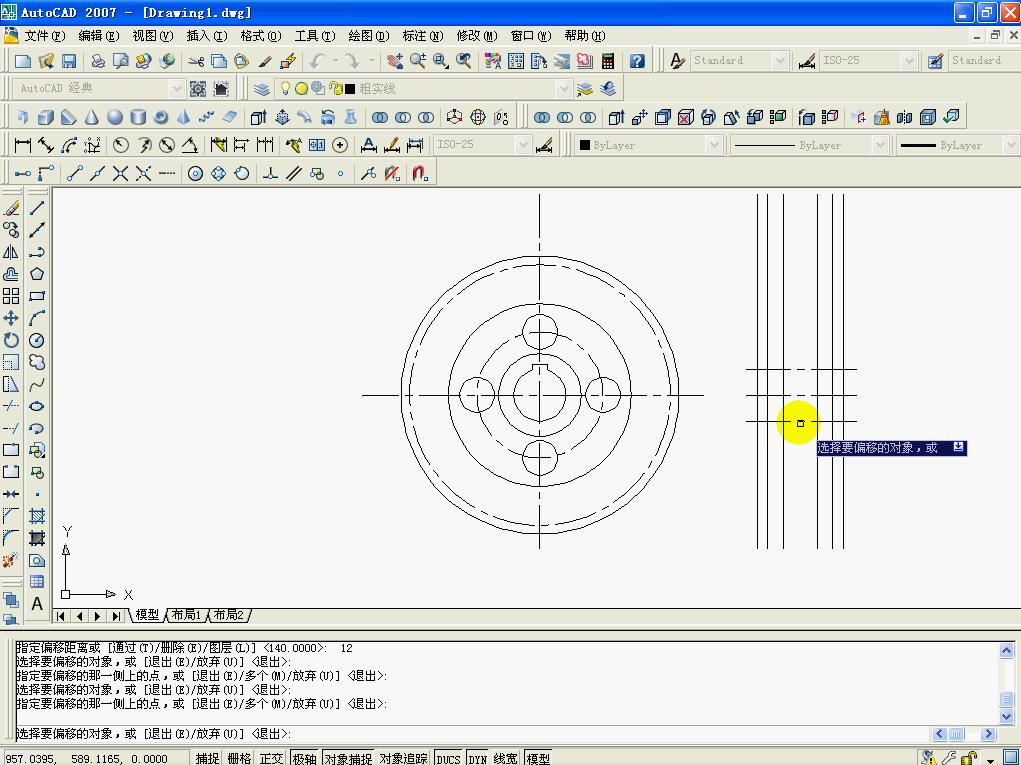Open the QuickCalc calculator icon

point(608,61)
